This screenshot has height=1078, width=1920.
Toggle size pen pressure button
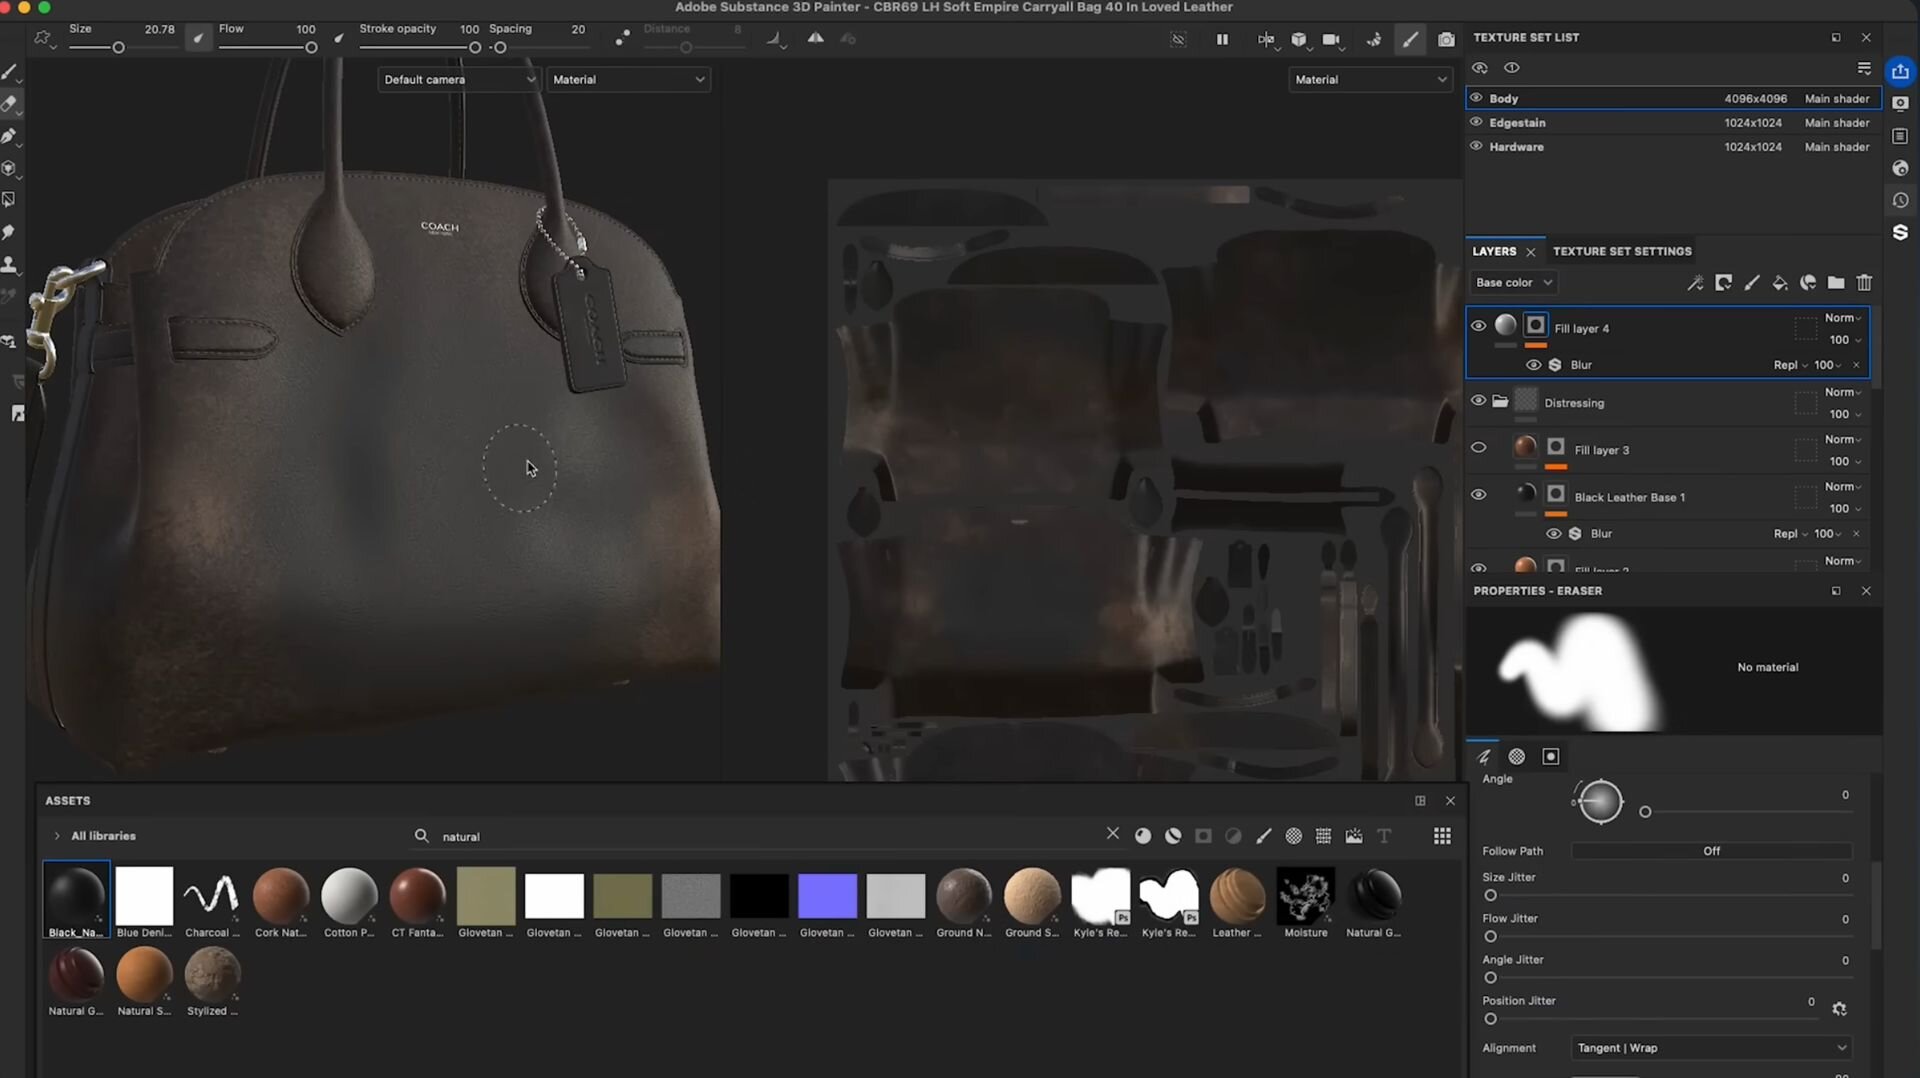pyautogui.click(x=199, y=38)
